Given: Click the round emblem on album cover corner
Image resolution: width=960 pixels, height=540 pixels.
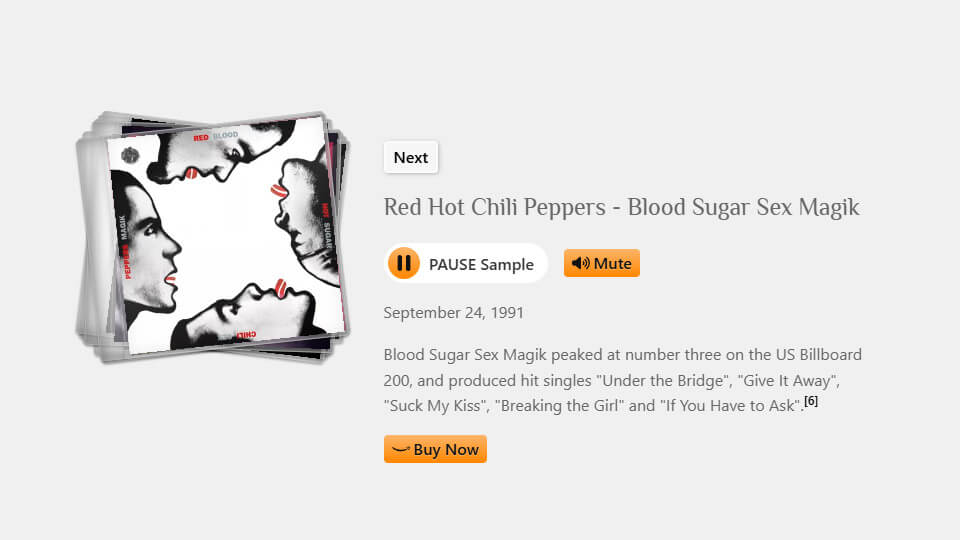Looking at the screenshot, I should coord(130,156).
